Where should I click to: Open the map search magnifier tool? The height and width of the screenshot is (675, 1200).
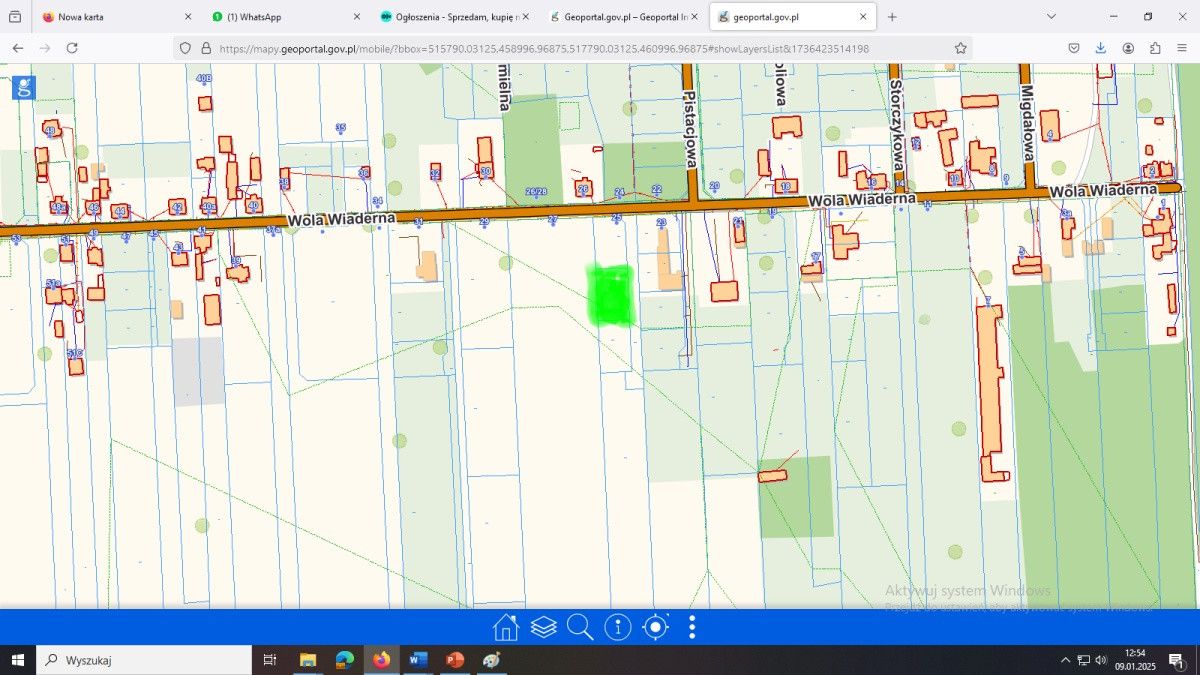tap(580, 628)
